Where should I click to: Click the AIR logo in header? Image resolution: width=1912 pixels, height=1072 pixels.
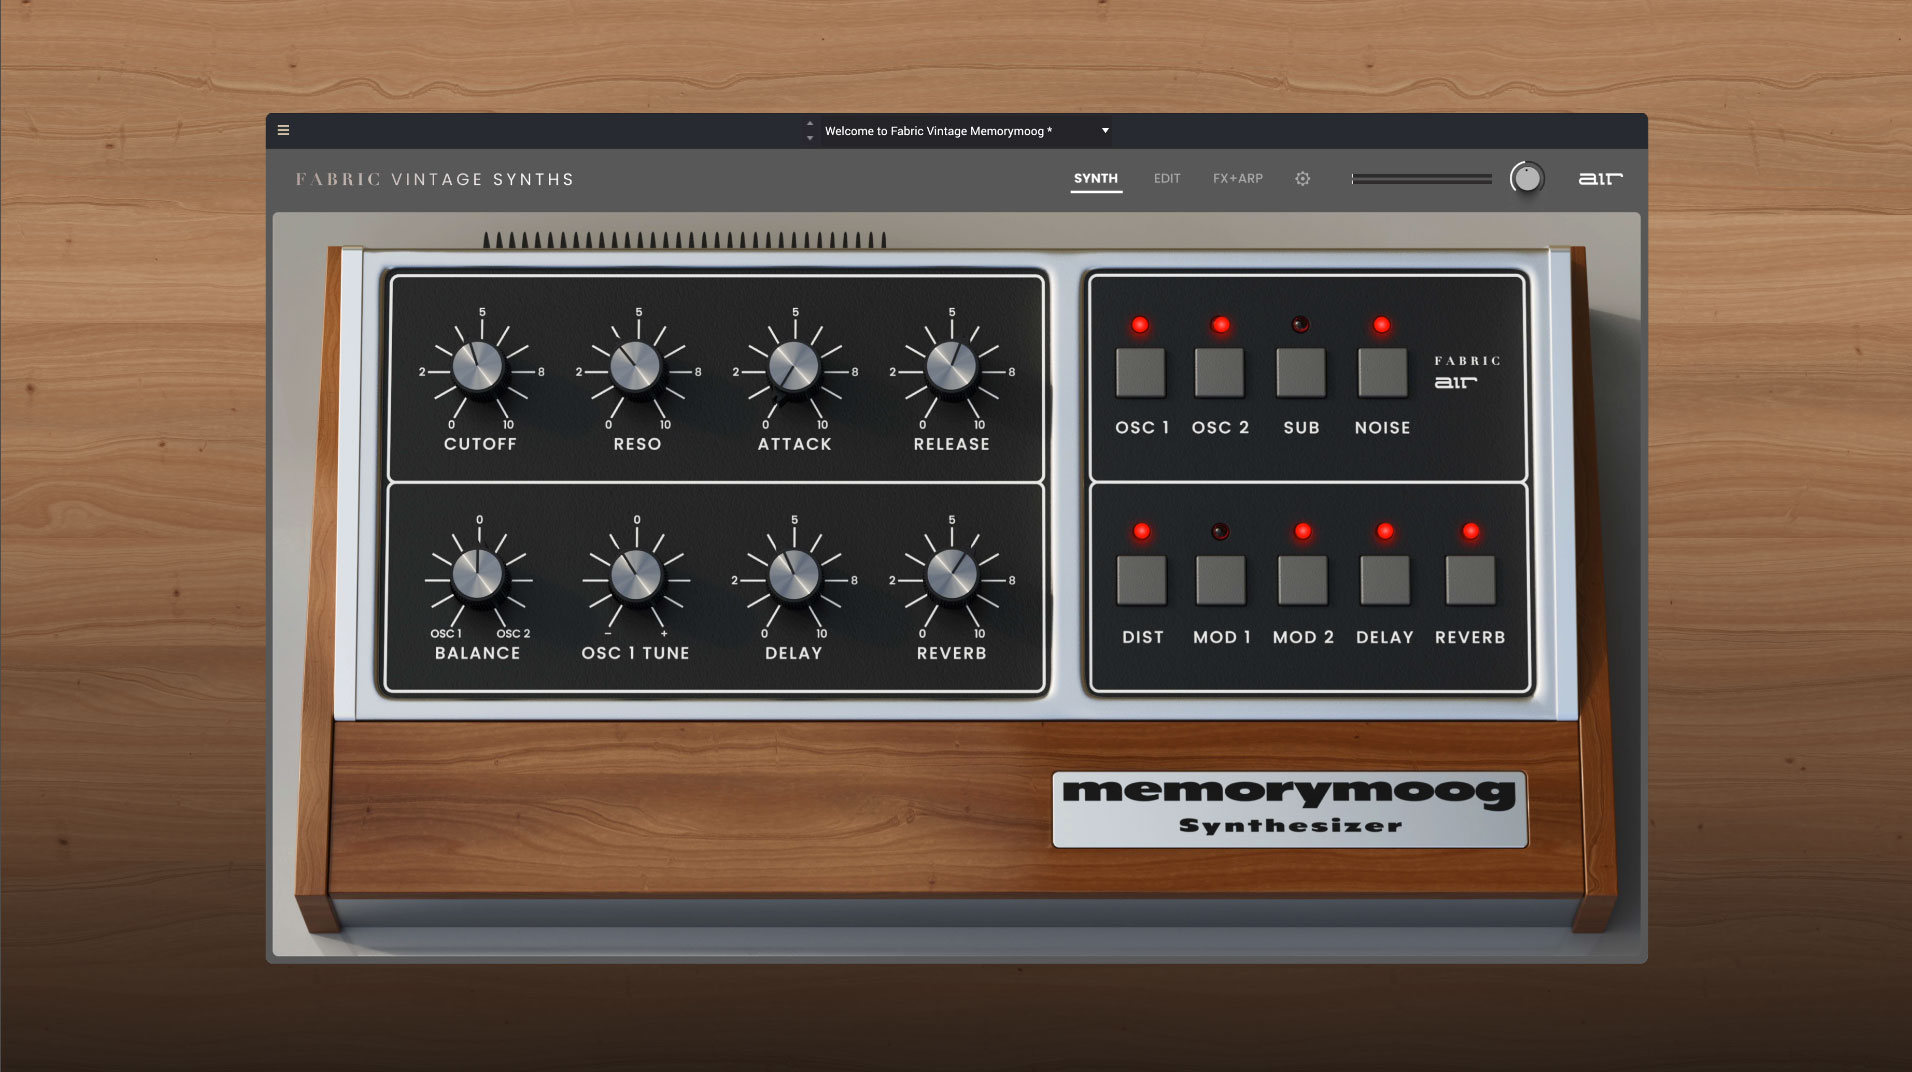(x=1600, y=179)
